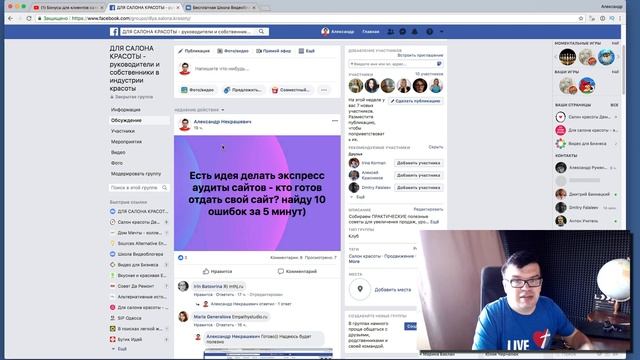This screenshot has width=640, height=360.
Task: Click Сделать публикацию button
Action: [415, 101]
